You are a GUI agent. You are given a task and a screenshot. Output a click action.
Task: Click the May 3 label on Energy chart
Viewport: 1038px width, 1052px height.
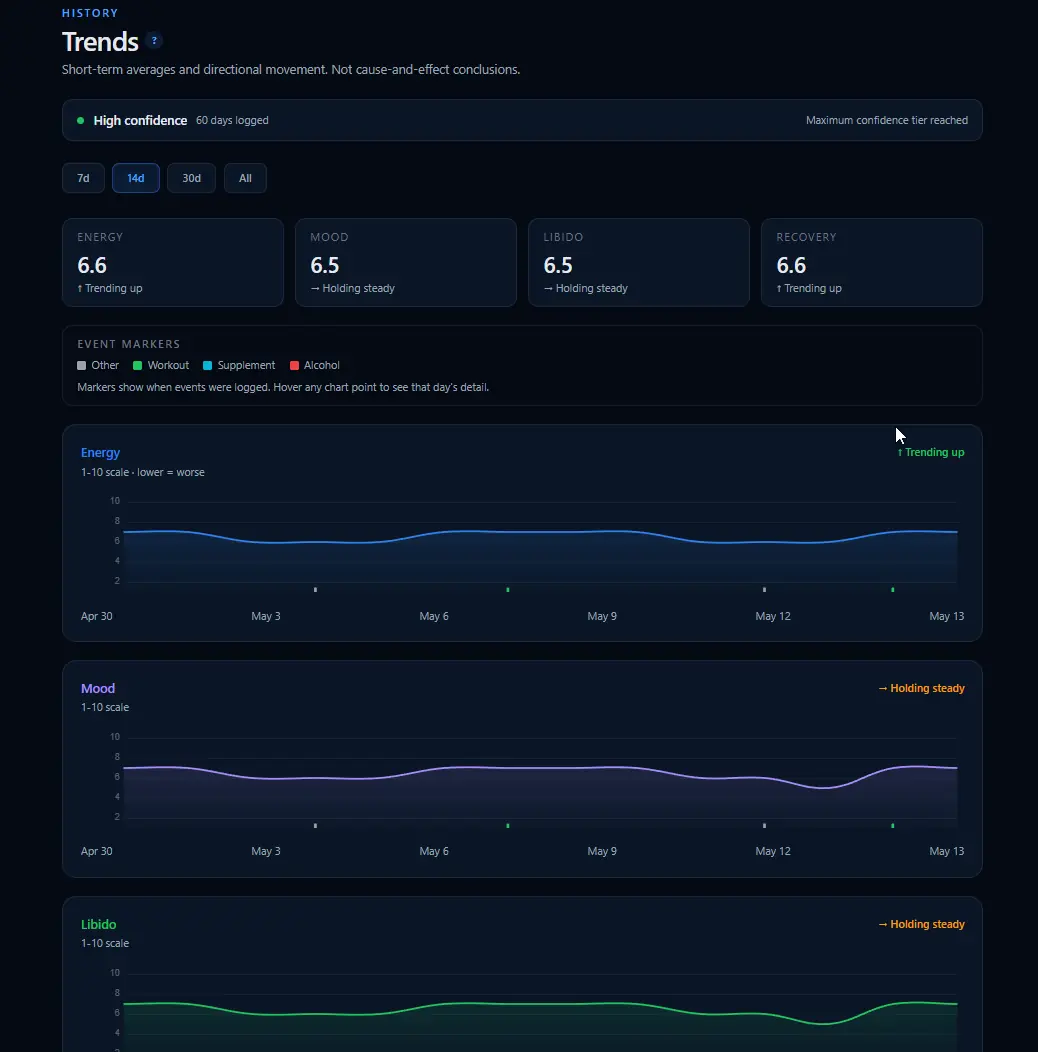(x=266, y=616)
